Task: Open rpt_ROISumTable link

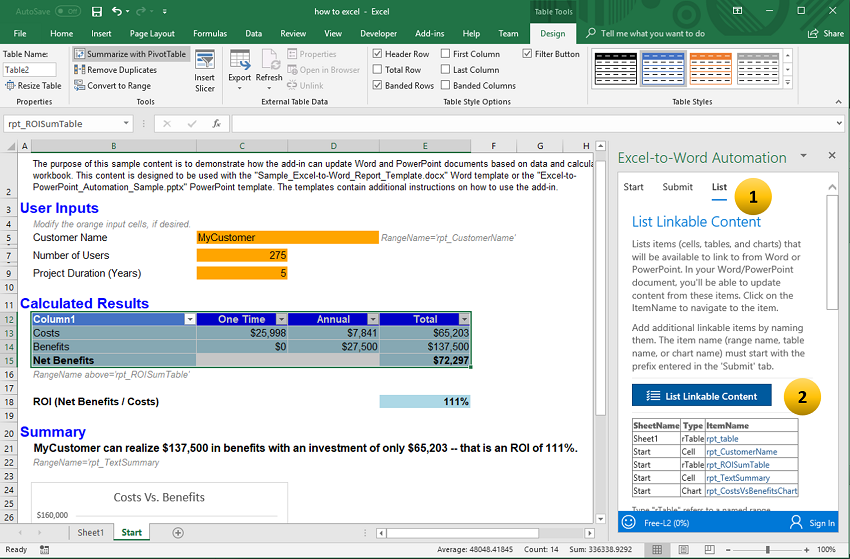Action: click(738, 465)
